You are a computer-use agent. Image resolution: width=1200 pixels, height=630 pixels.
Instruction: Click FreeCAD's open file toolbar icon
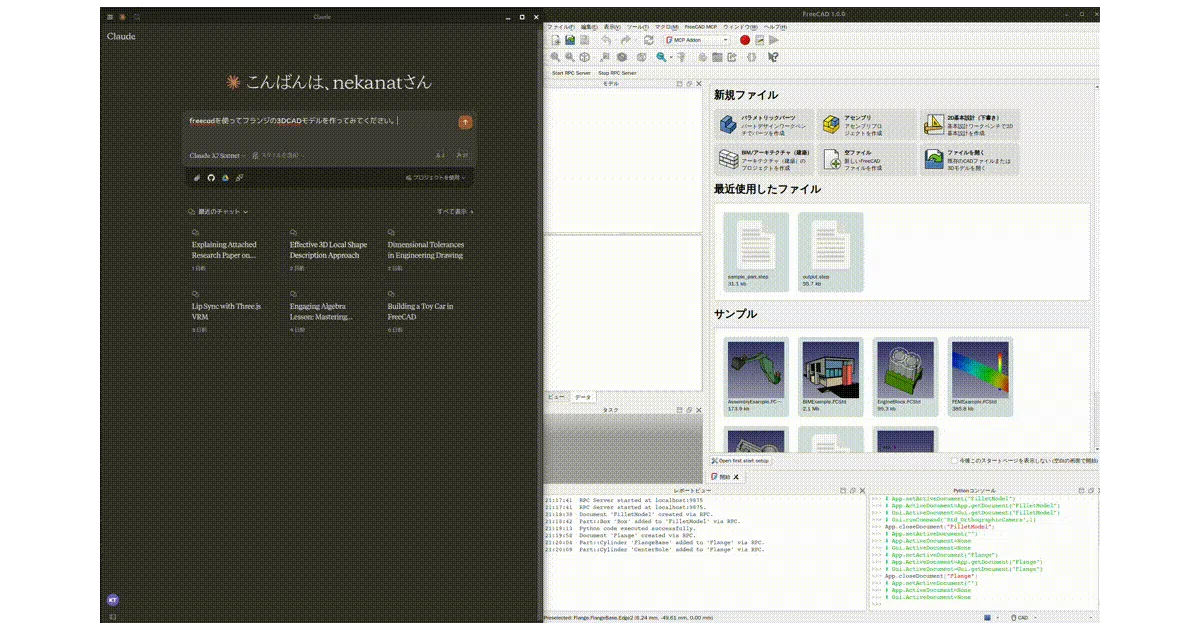pos(570,40)
